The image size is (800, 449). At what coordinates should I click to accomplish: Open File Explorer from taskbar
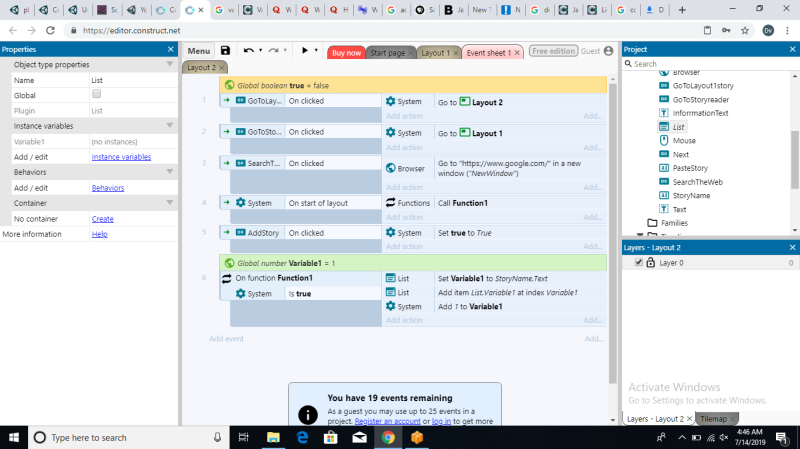tap(273, 437)
